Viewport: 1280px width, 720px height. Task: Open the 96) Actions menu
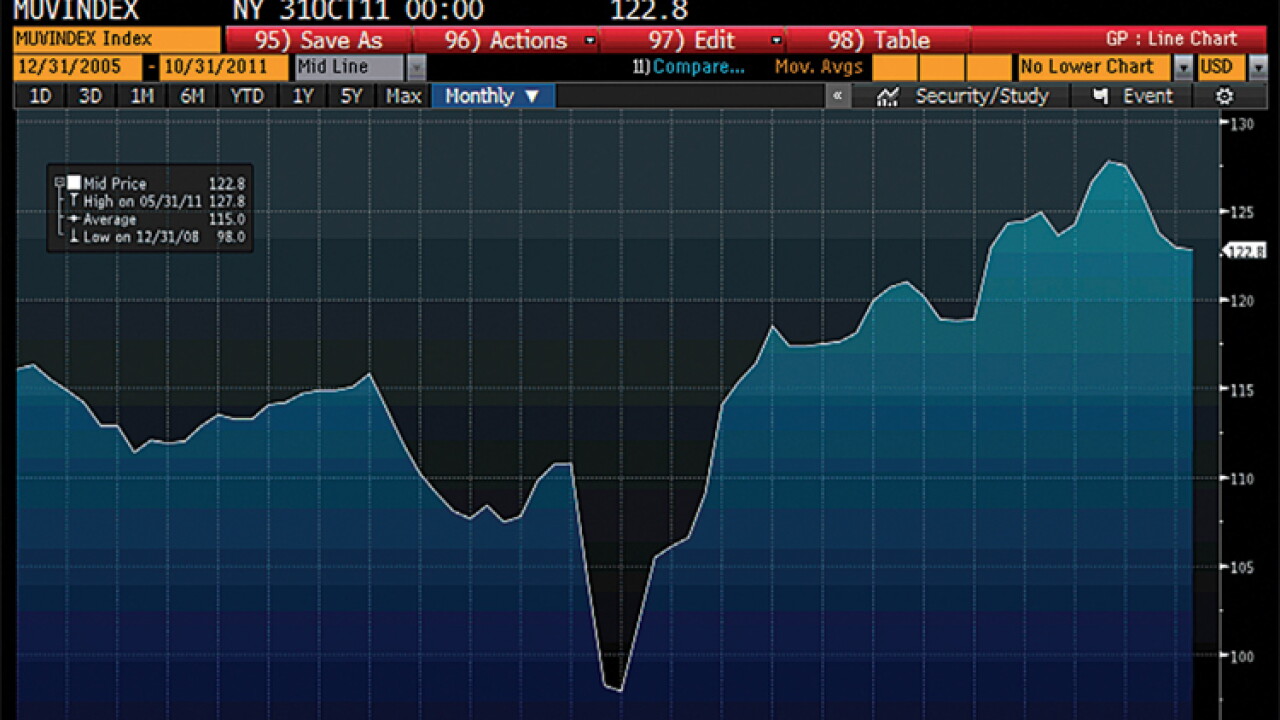[506, 40]
